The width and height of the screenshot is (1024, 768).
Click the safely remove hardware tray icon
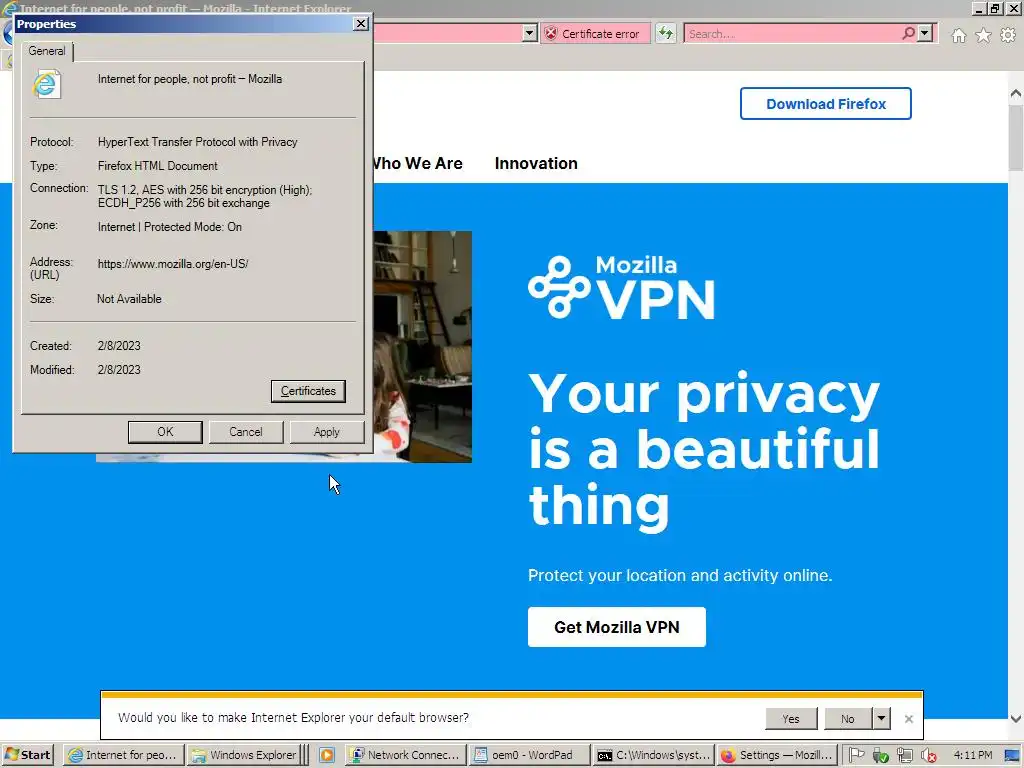tap(880, 755)
